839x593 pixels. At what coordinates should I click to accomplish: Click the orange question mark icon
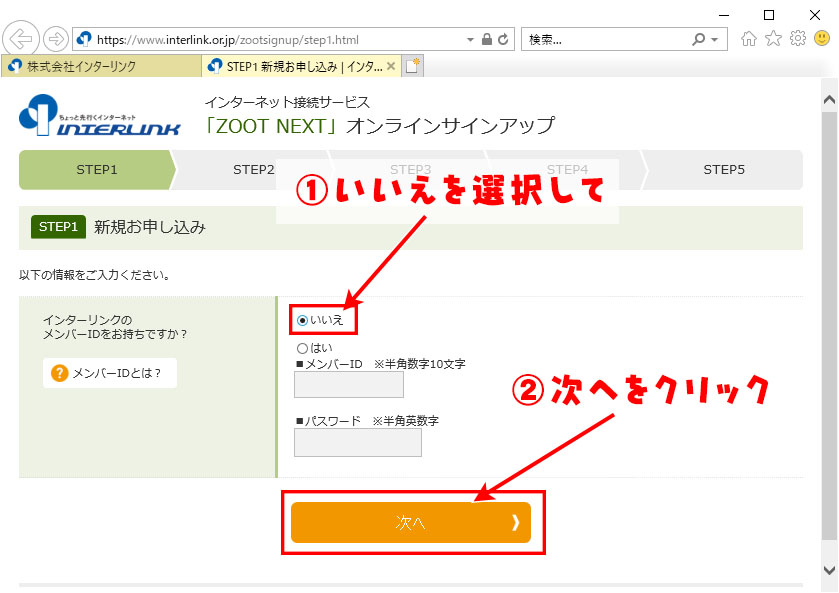click(59, 373)
